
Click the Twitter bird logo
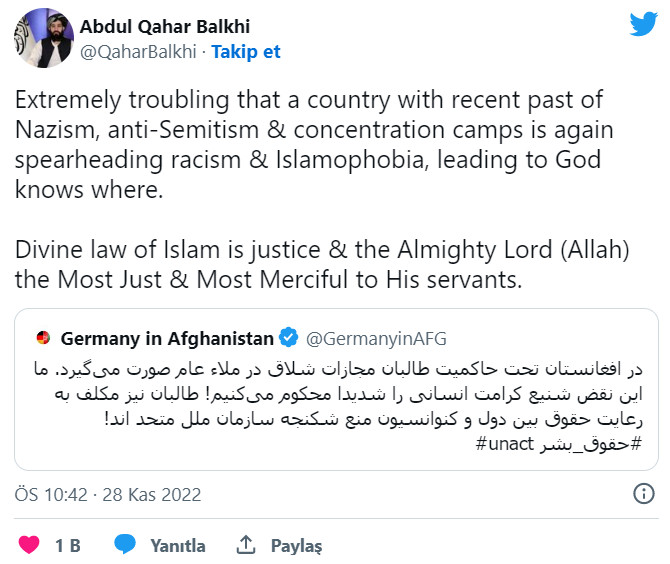click(642, 24)
